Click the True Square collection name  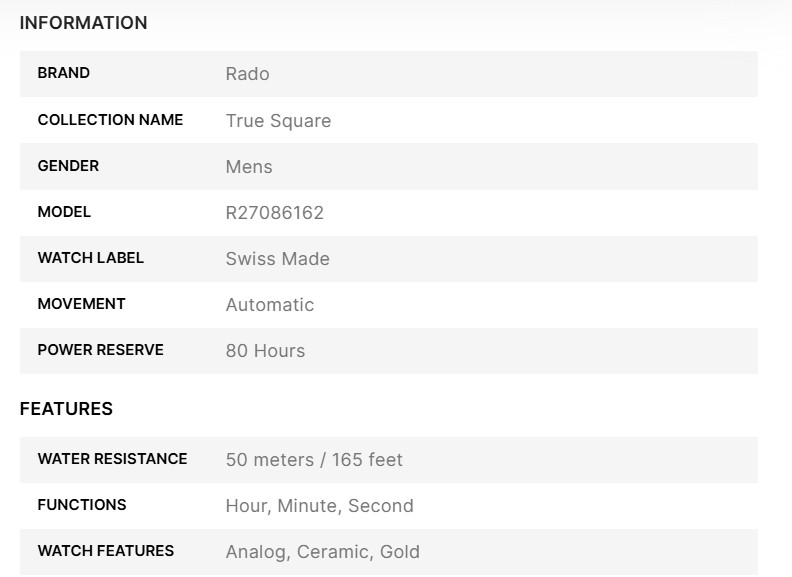(278, 121)
